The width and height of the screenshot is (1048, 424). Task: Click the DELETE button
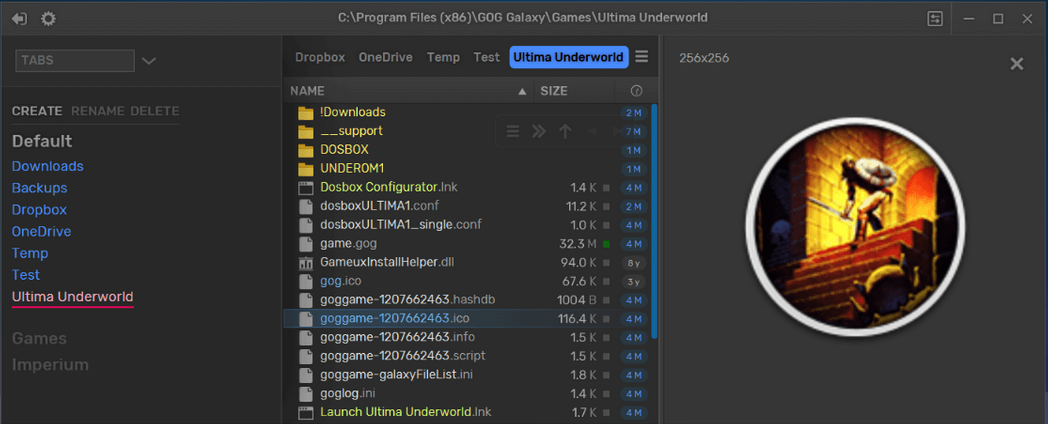coord(154,111)
